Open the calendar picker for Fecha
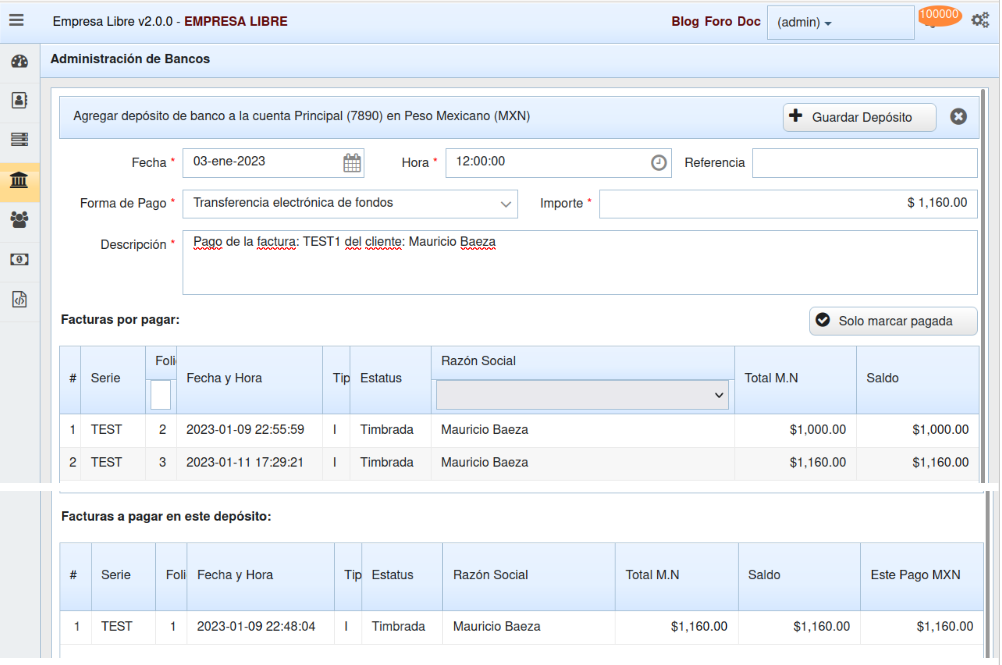 (x=352, y=162)
